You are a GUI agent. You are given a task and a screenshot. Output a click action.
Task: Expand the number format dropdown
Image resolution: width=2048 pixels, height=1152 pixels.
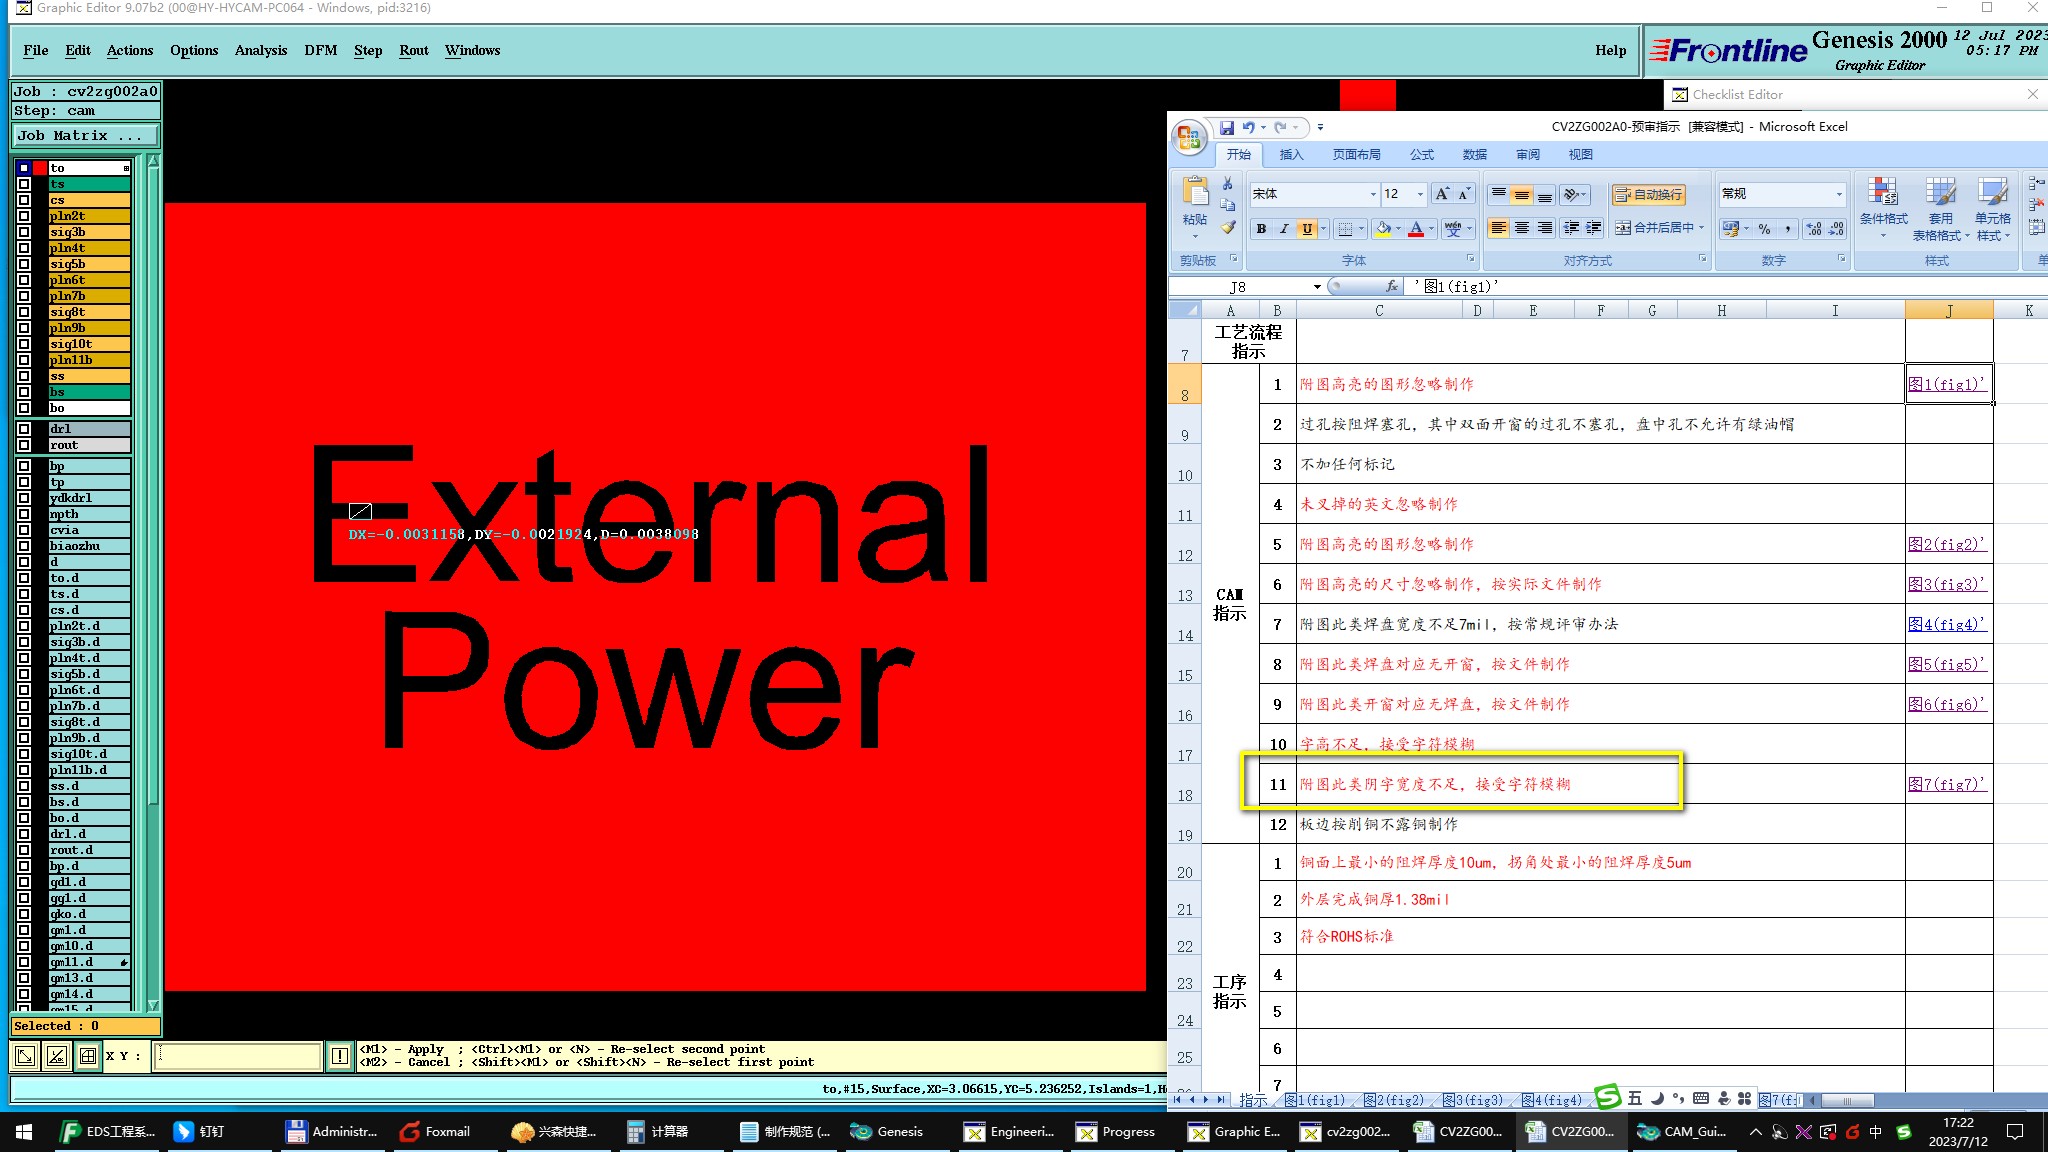point(1838,194)
